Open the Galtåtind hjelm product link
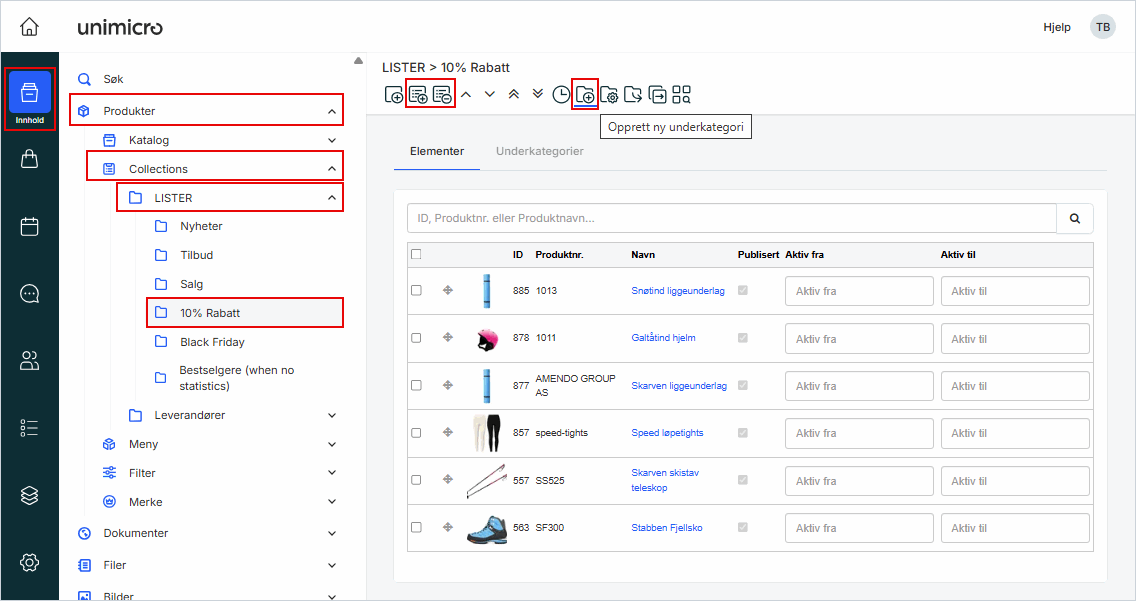The height and width of the screenshot is (601, 1136). [x=663, y=338]
